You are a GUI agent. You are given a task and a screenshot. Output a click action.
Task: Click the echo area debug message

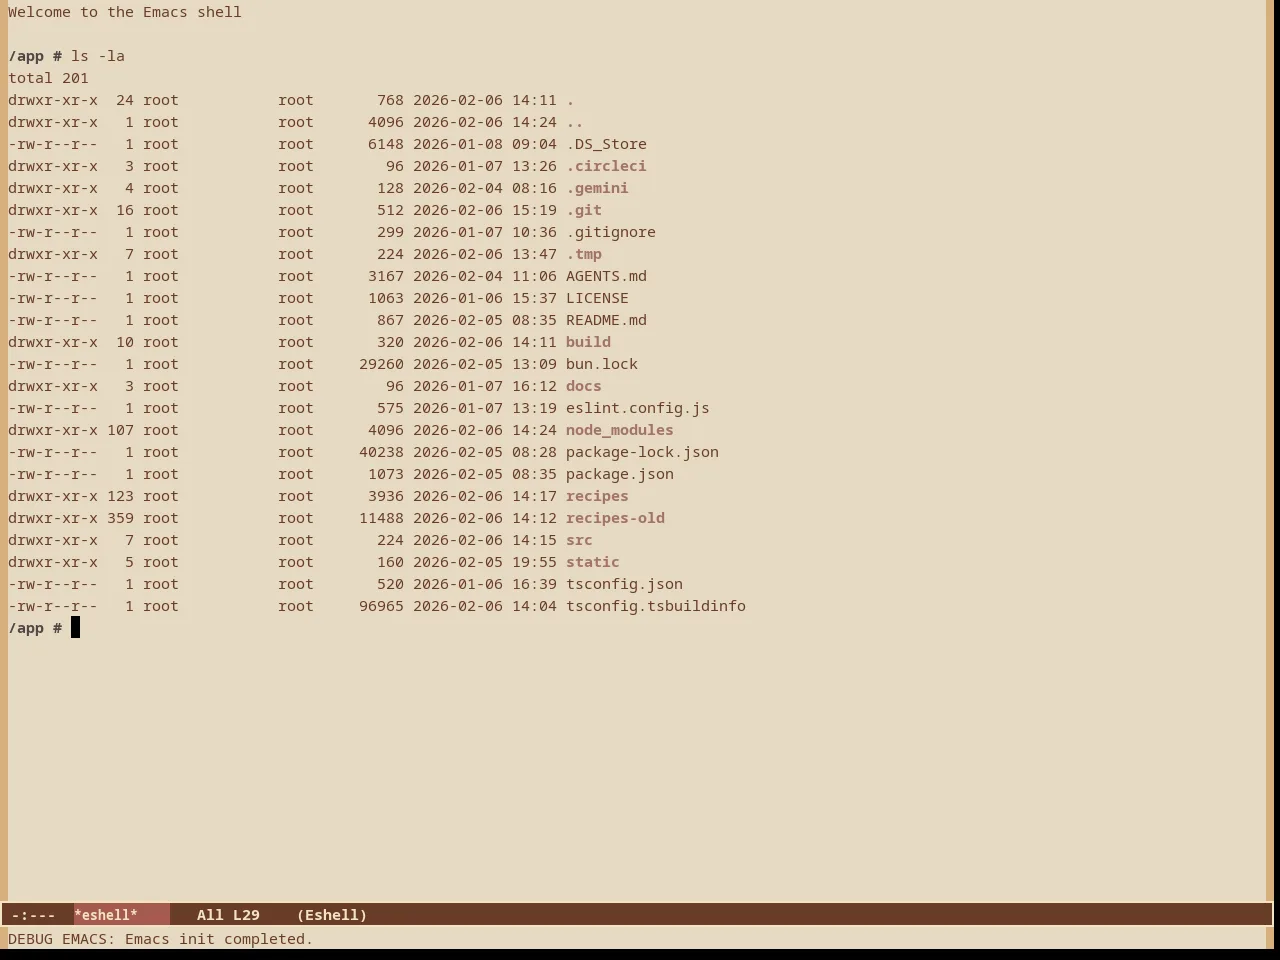(x=161, y=939)
